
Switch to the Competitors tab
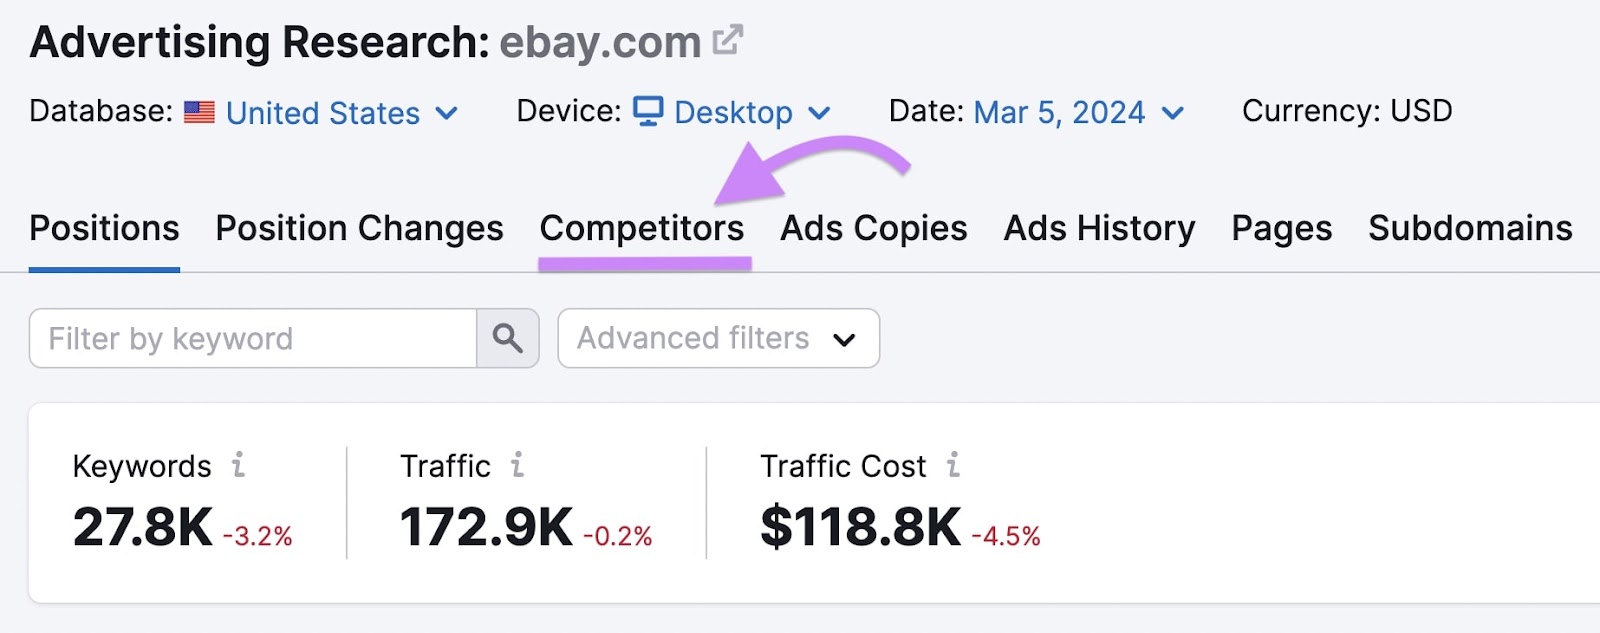[x=641, y=228]
